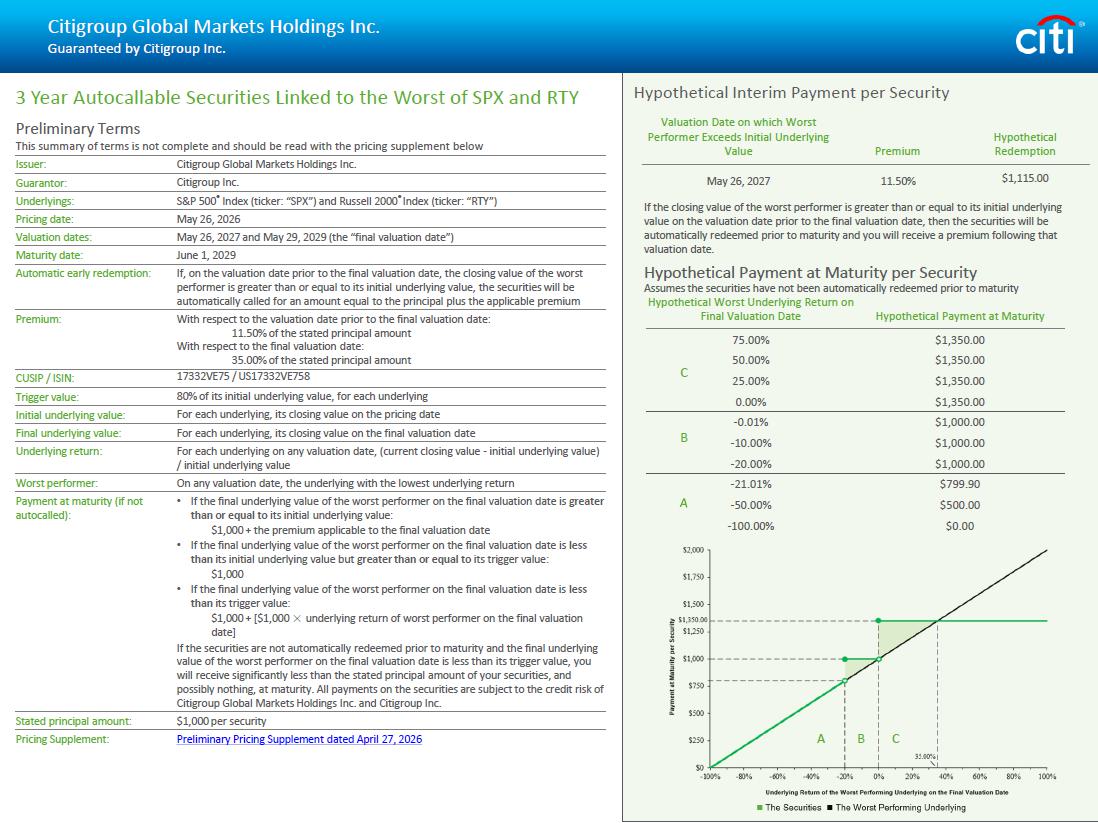Click the 35.00% annotation on the chart

click(925, 756)
